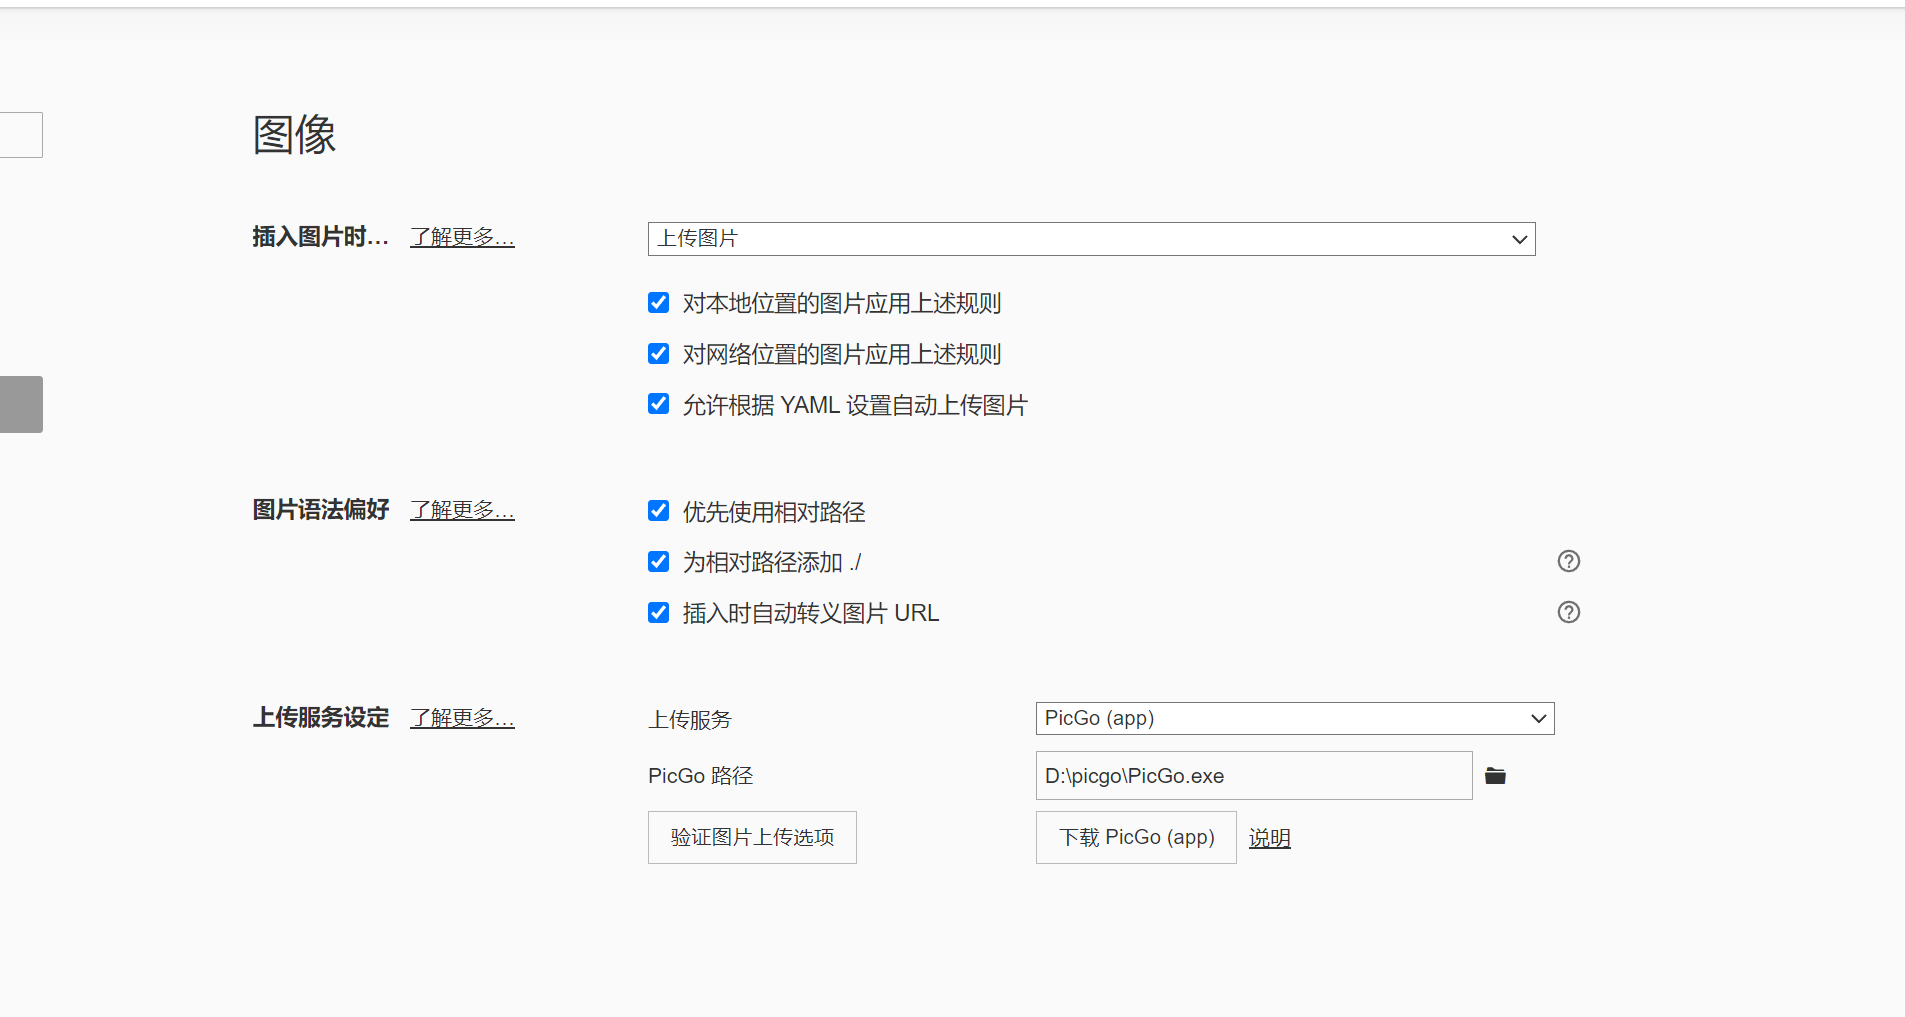Open 了解更多 link for insert image settings
Screen dimensions: 1905x1017
pyautogui.click(x=462, y=237)
